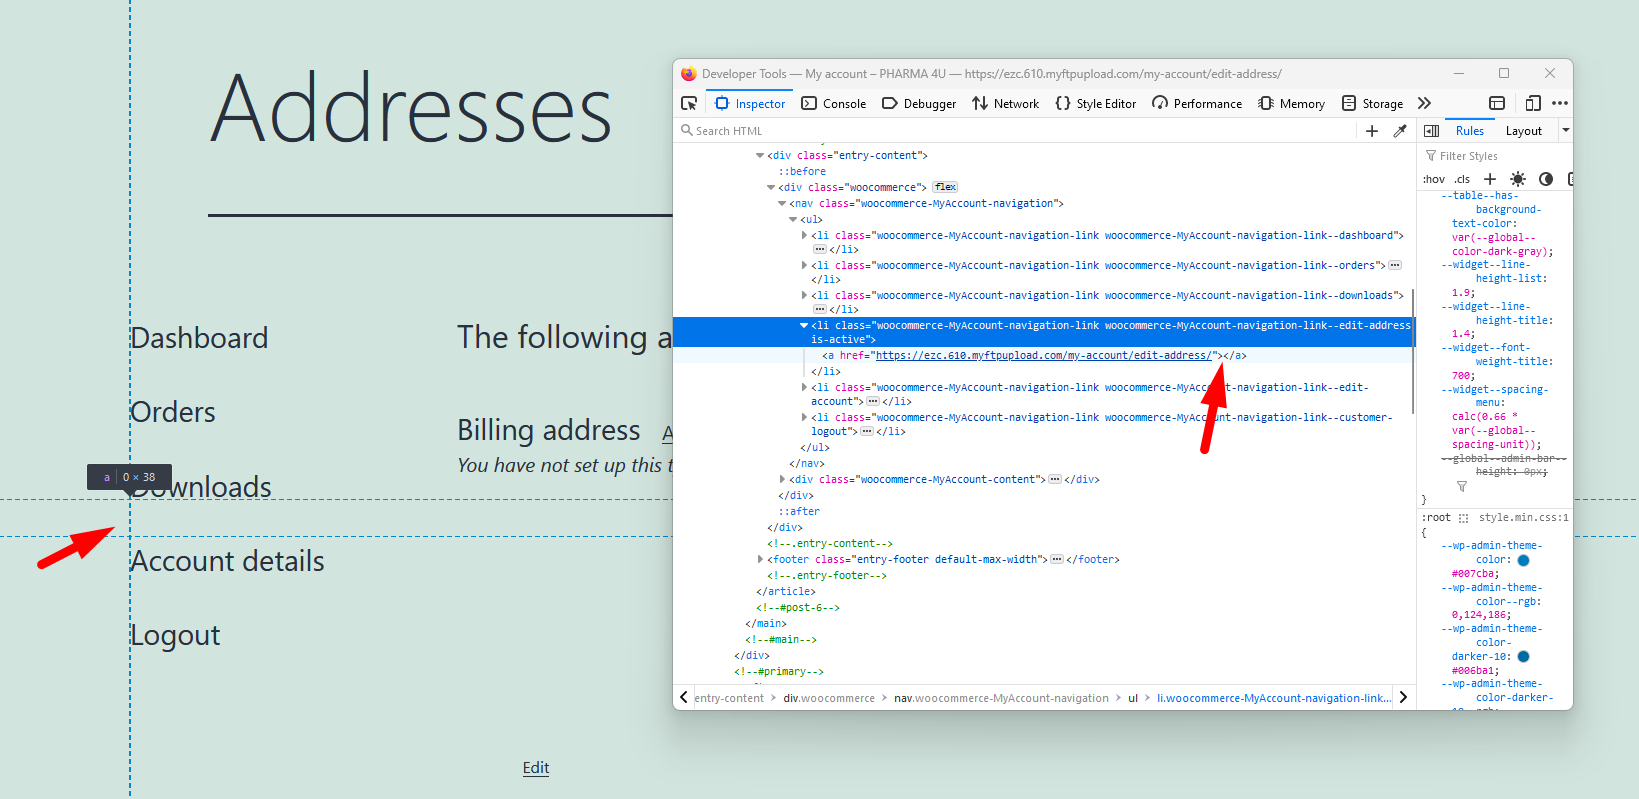Open the Performance panel
This screenshot has width=1639, height=799.
[x=1197, y=103]
